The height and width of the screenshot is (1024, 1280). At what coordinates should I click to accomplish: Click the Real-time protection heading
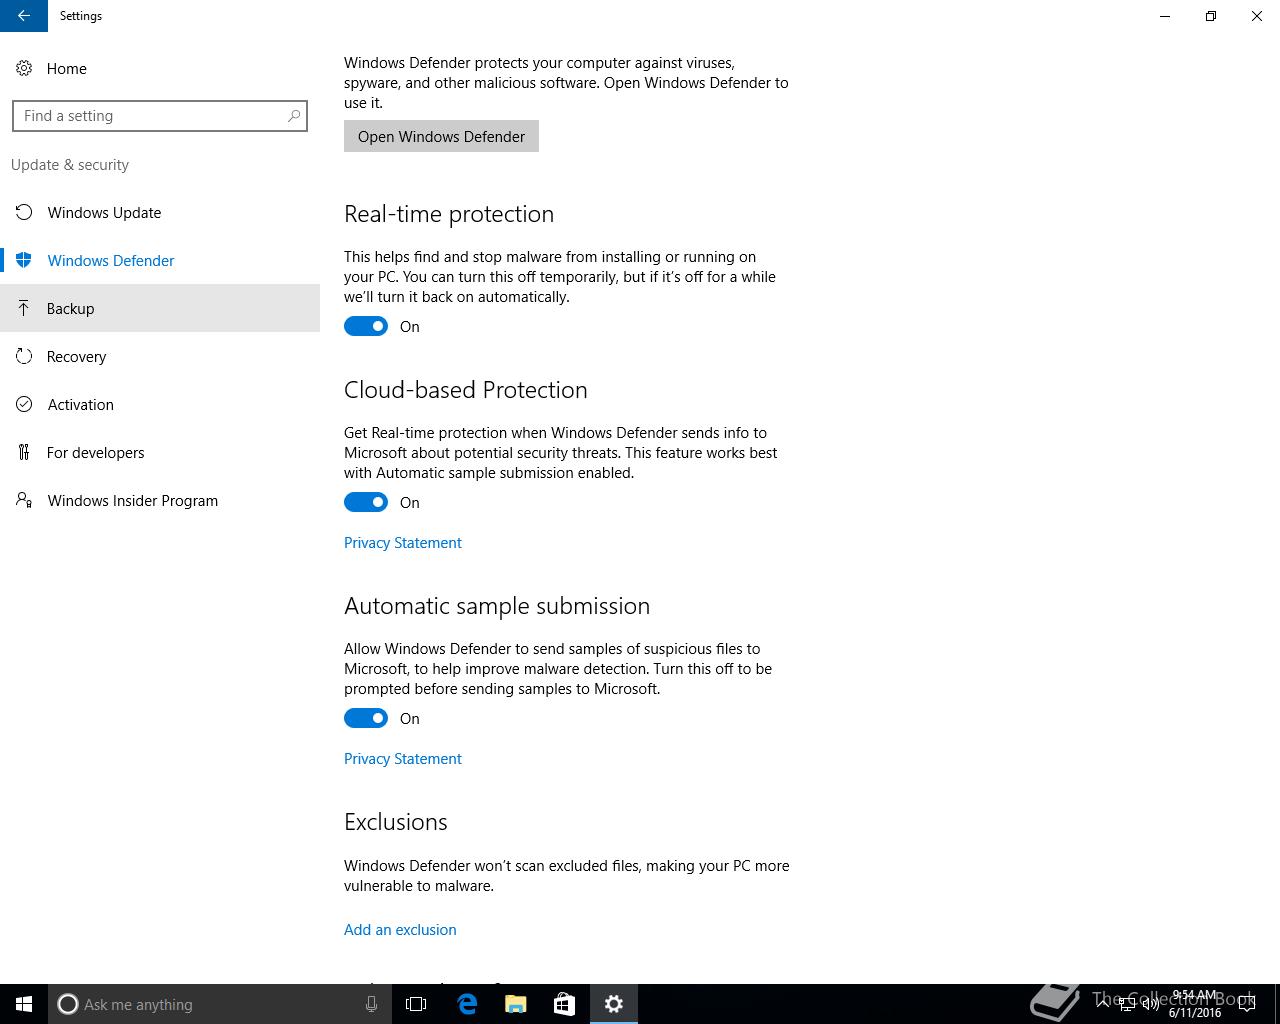(449, 214)
